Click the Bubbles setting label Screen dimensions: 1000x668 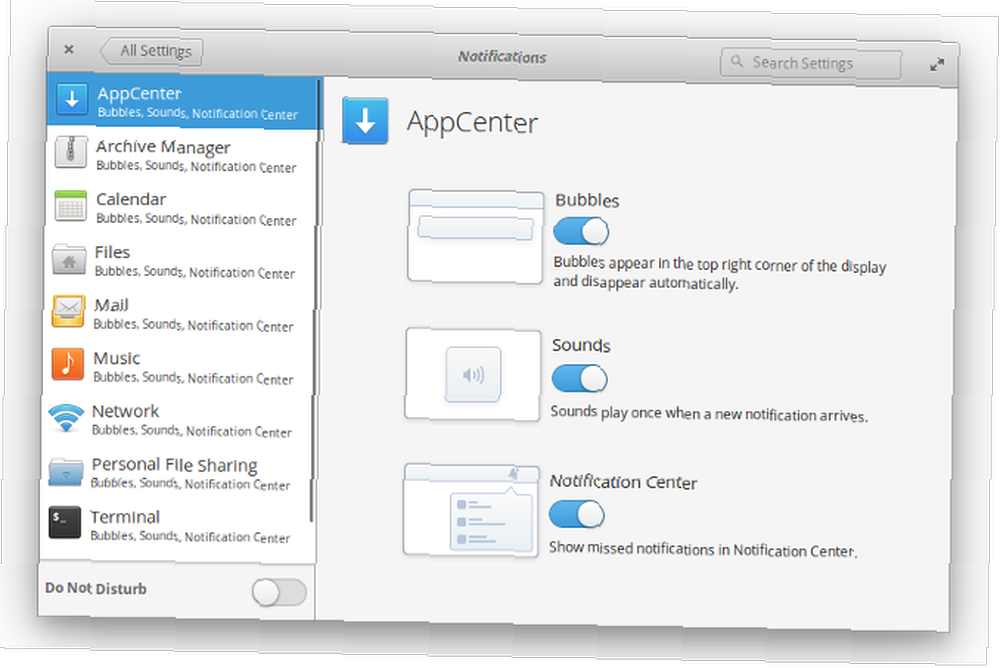587,200
